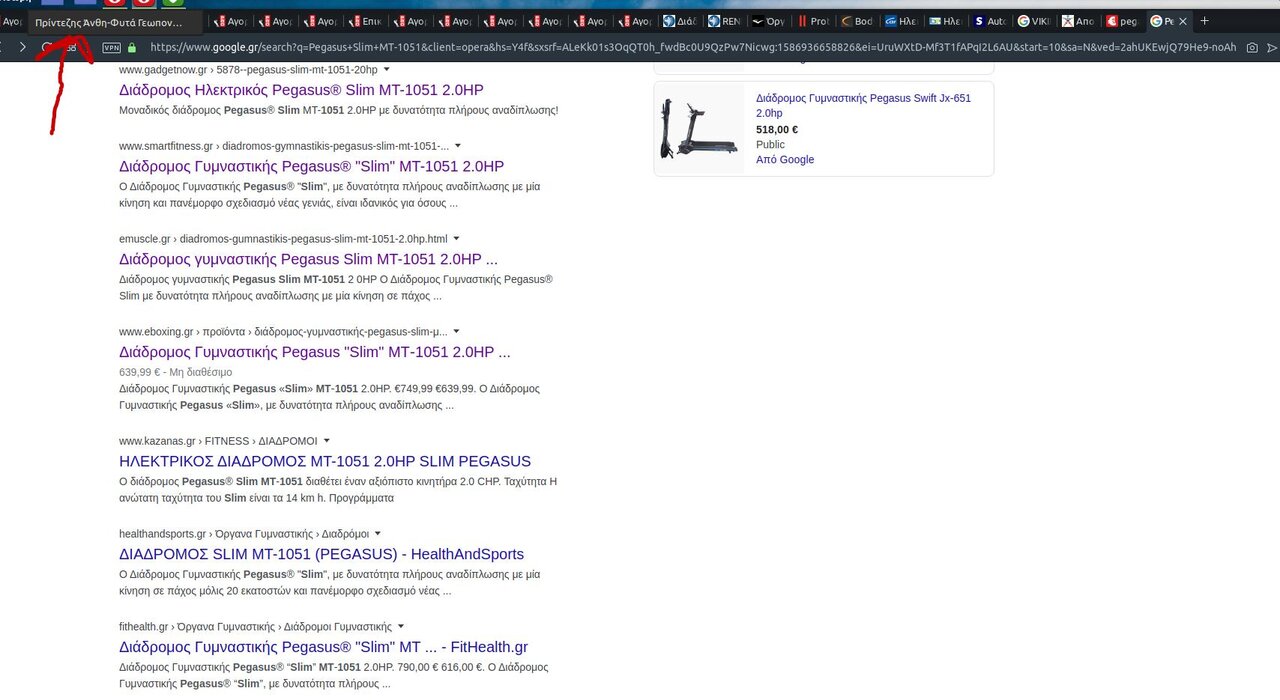Viewport: 1280px width, 700px height.
Task: Switch to the 'Prot' tab
Action: (814, 21)
